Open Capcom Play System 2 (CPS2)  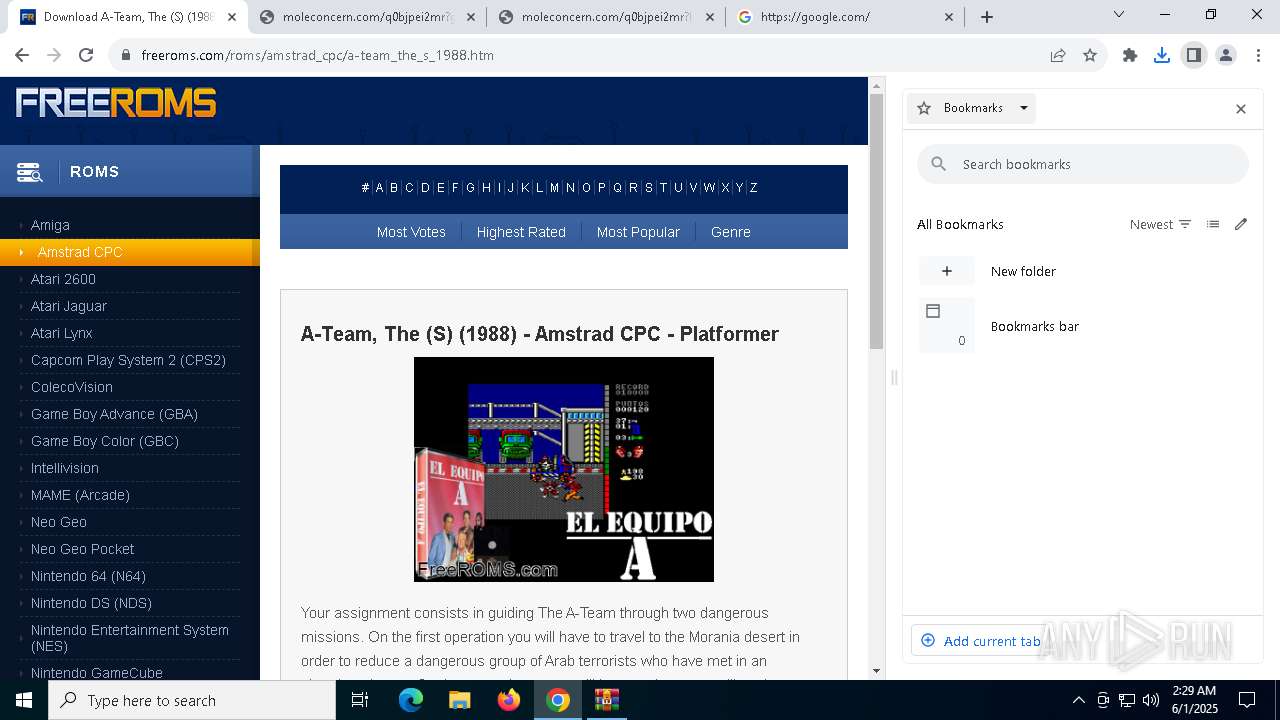[x=128, y=360]
